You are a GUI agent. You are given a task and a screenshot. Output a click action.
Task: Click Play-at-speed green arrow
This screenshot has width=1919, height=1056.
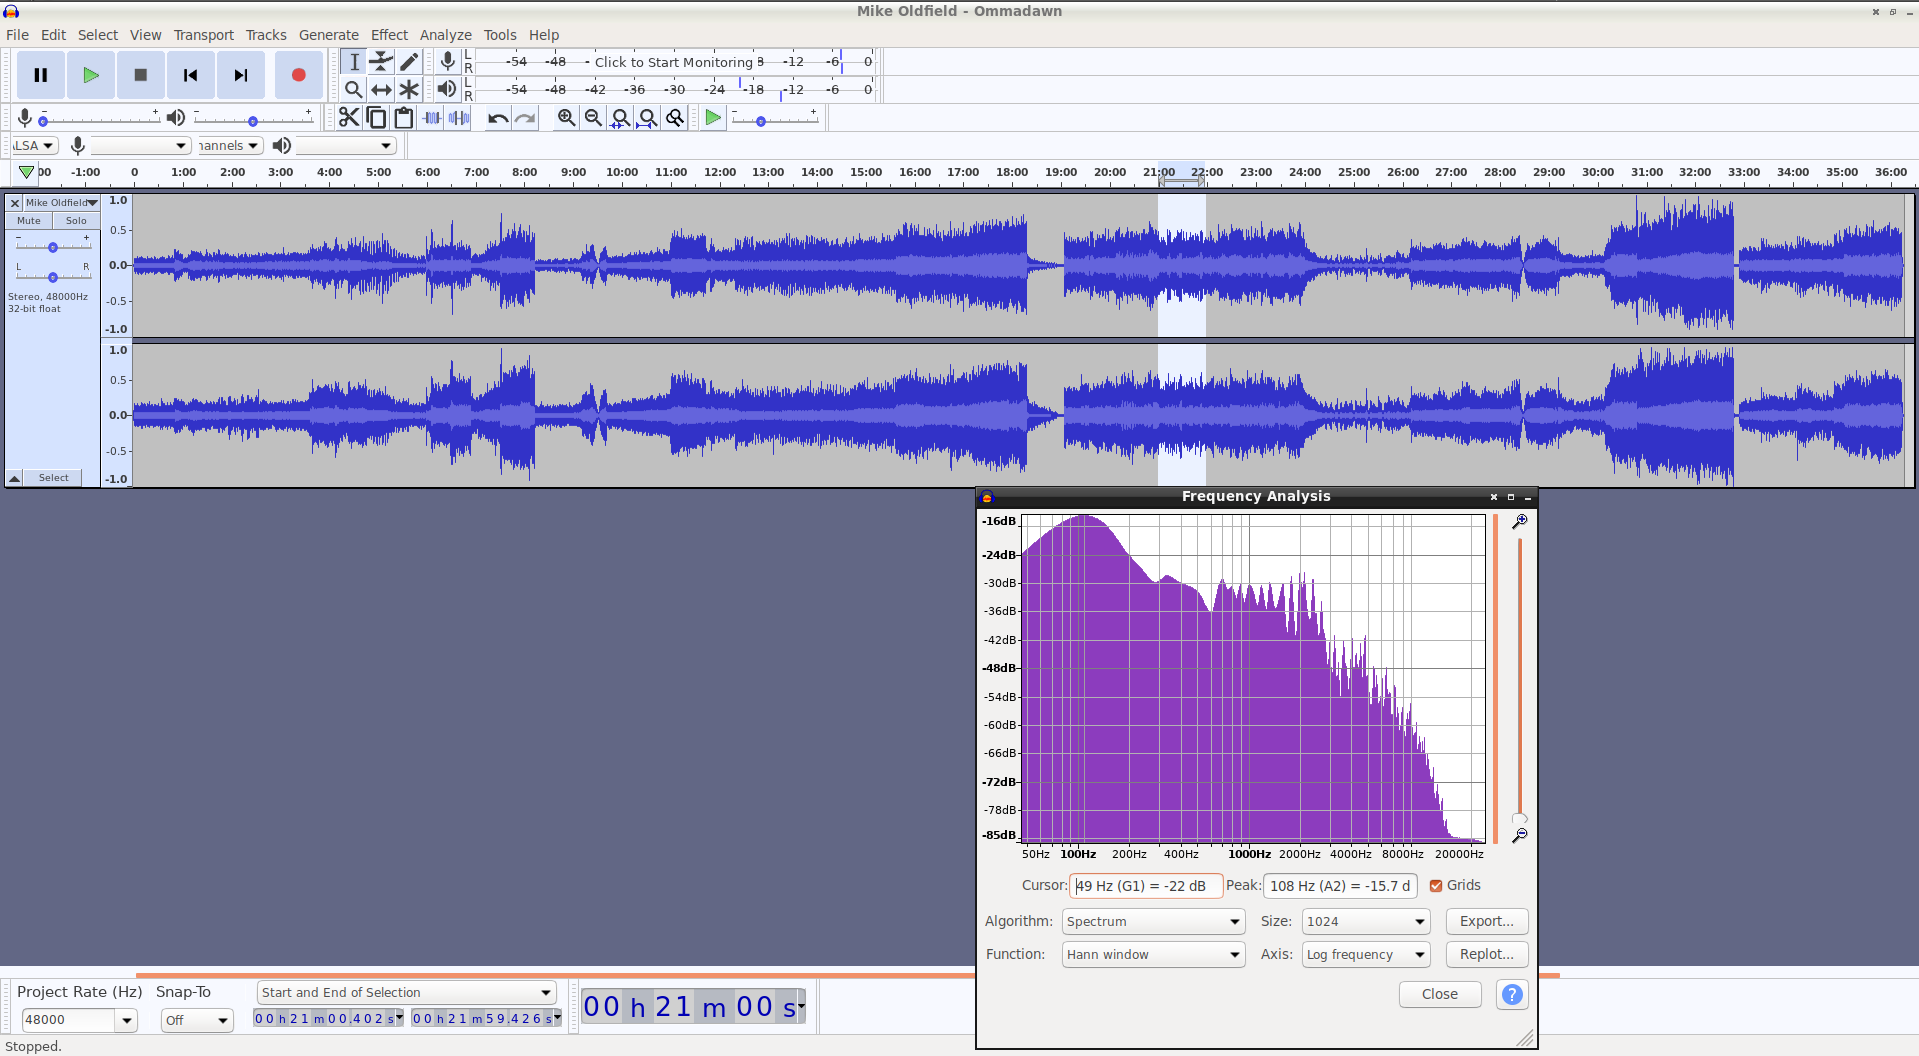click(713, 118)
